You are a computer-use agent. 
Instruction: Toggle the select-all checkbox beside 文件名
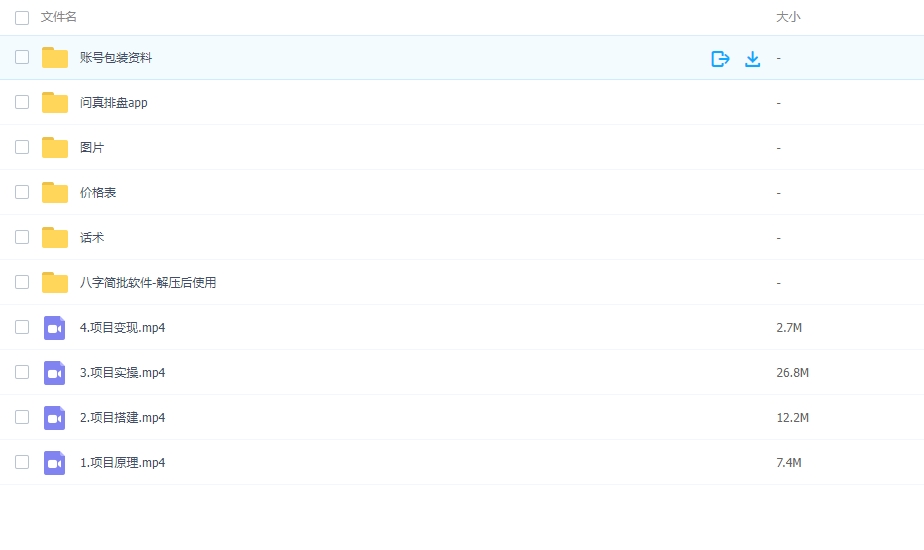(x=22, y=17)
